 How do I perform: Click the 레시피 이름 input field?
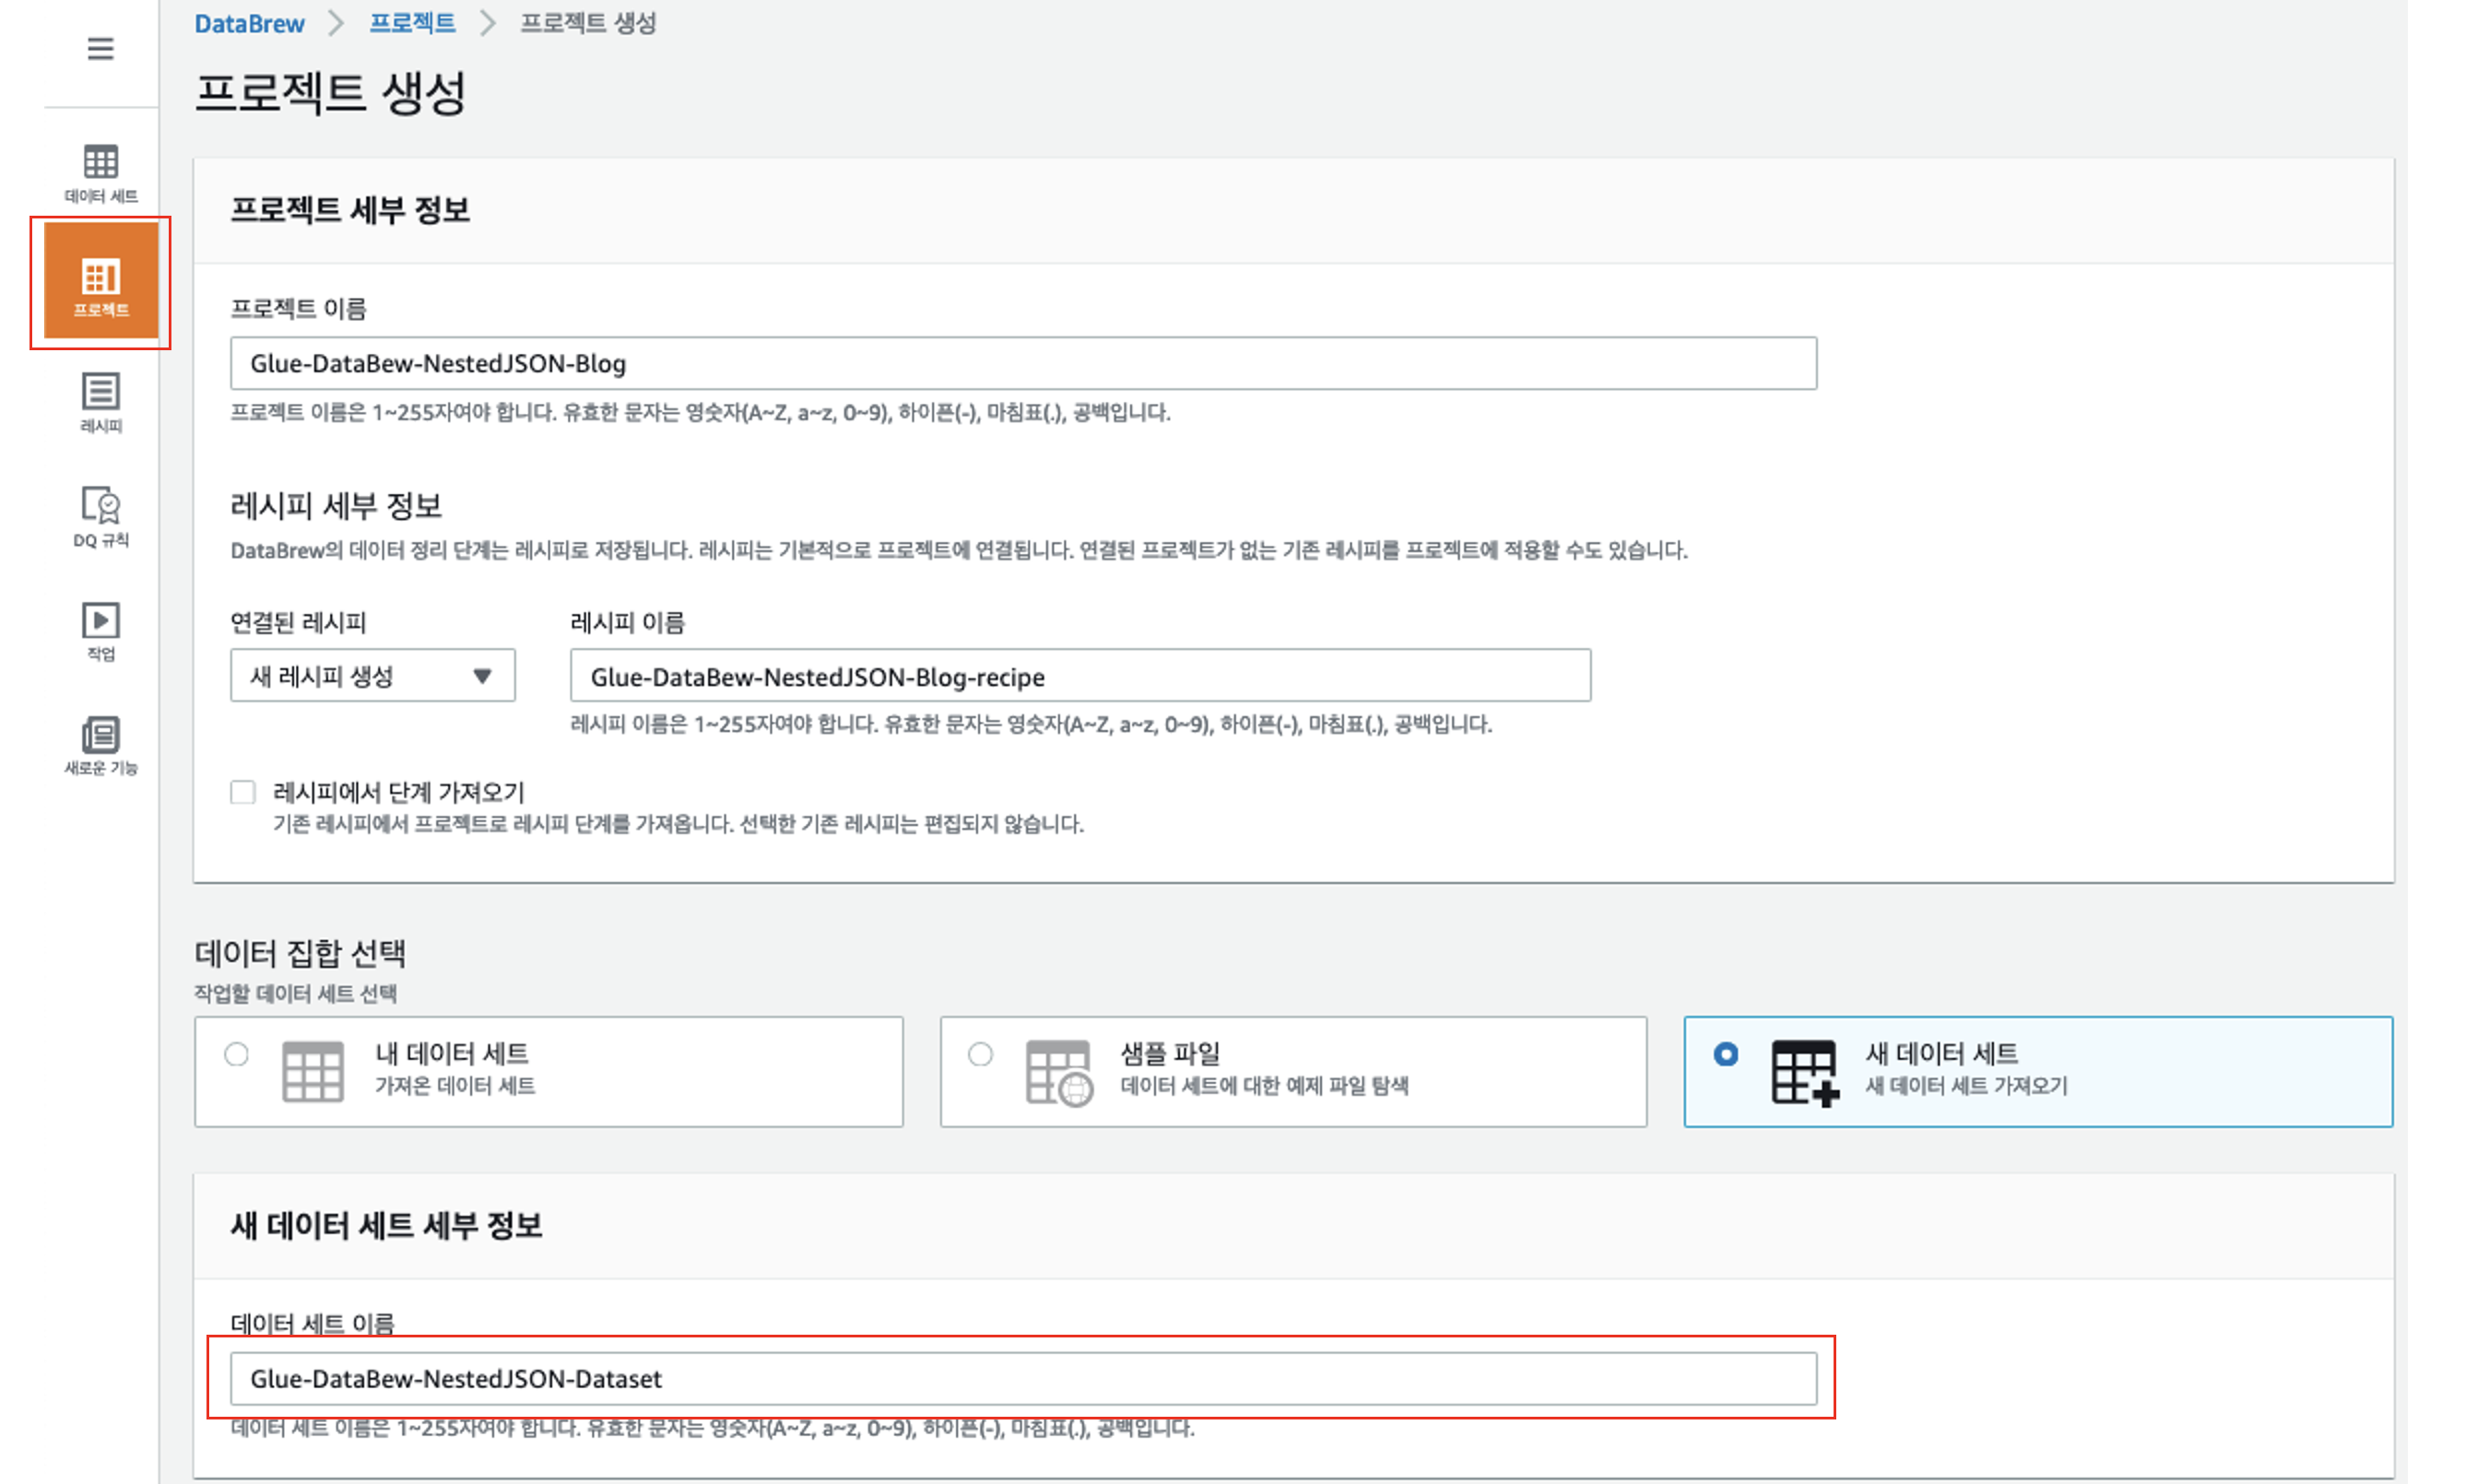[x=1079, y=676]
